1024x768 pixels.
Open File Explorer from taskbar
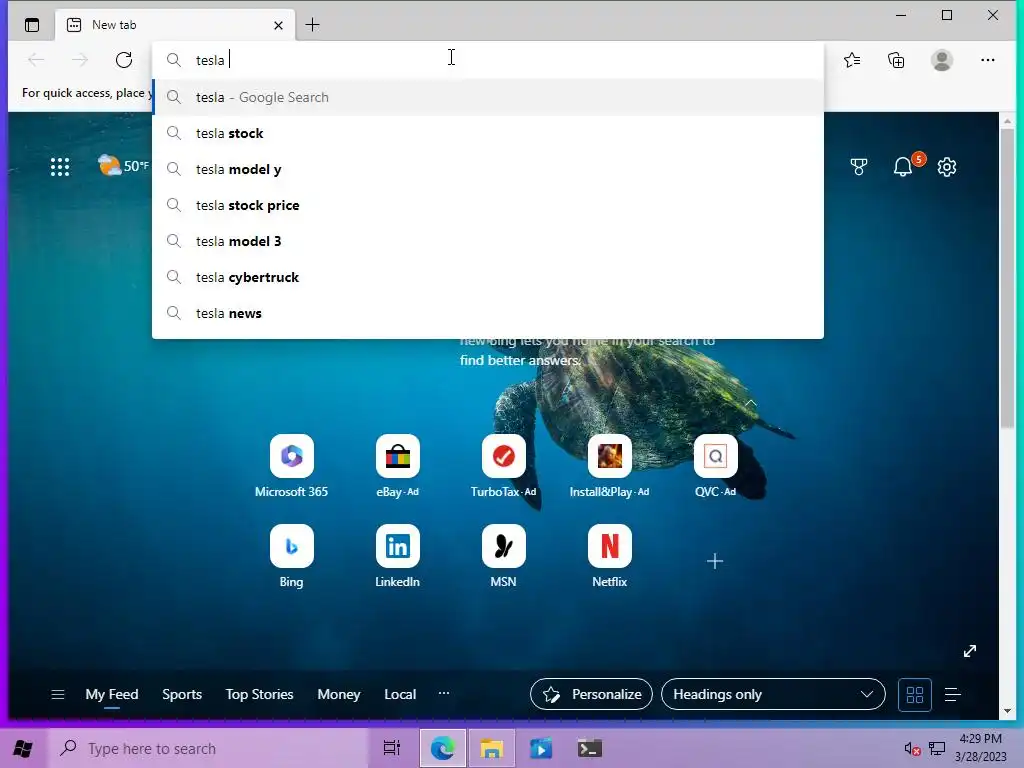(491, 748)
